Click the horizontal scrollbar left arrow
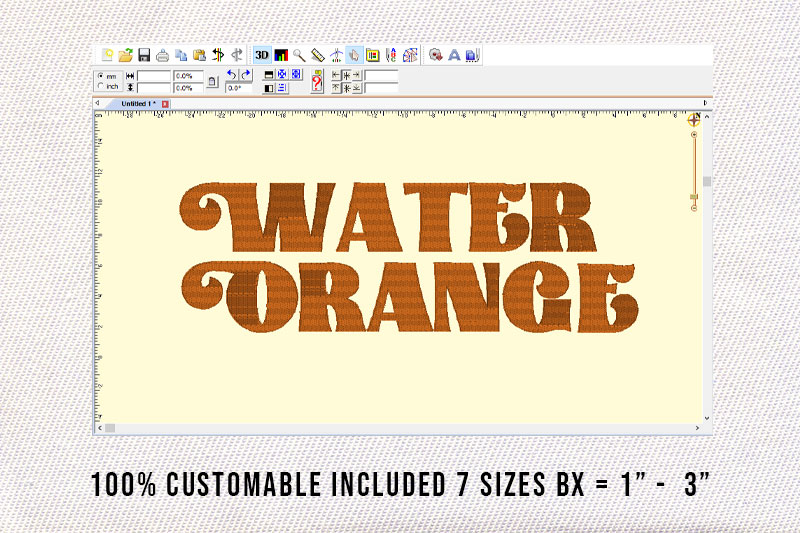Viewport: 800px width, 533px height. [x=100, y=428]
